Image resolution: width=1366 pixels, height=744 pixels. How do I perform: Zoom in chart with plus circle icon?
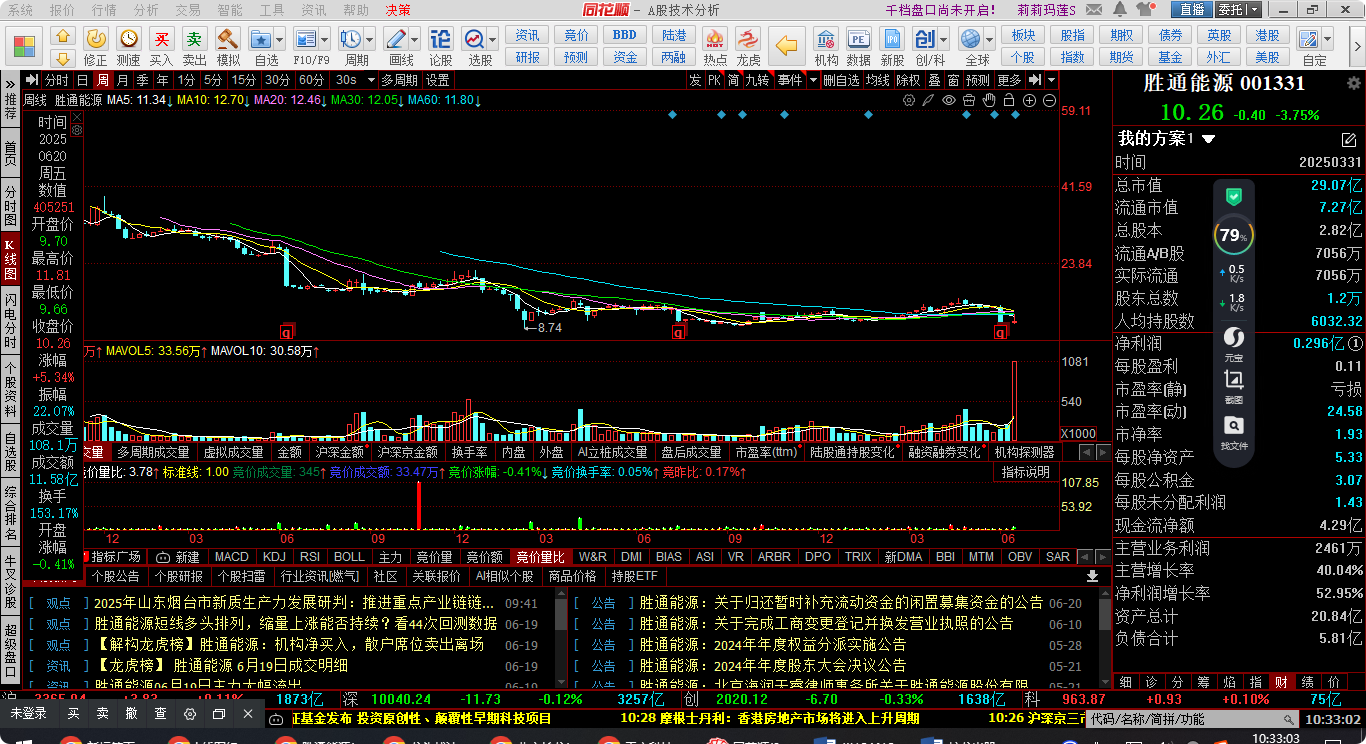pyautogui.click(x=1030, y=100)
